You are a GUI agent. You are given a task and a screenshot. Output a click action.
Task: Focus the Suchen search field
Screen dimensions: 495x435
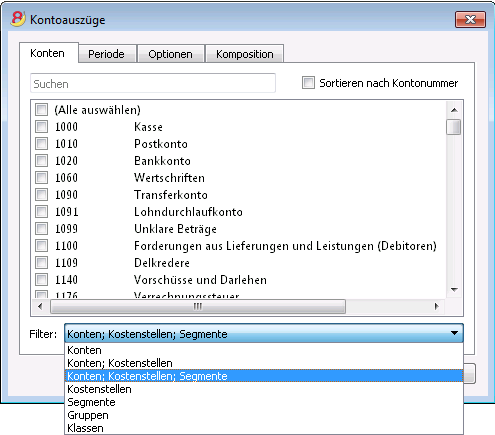click(153, 83)
